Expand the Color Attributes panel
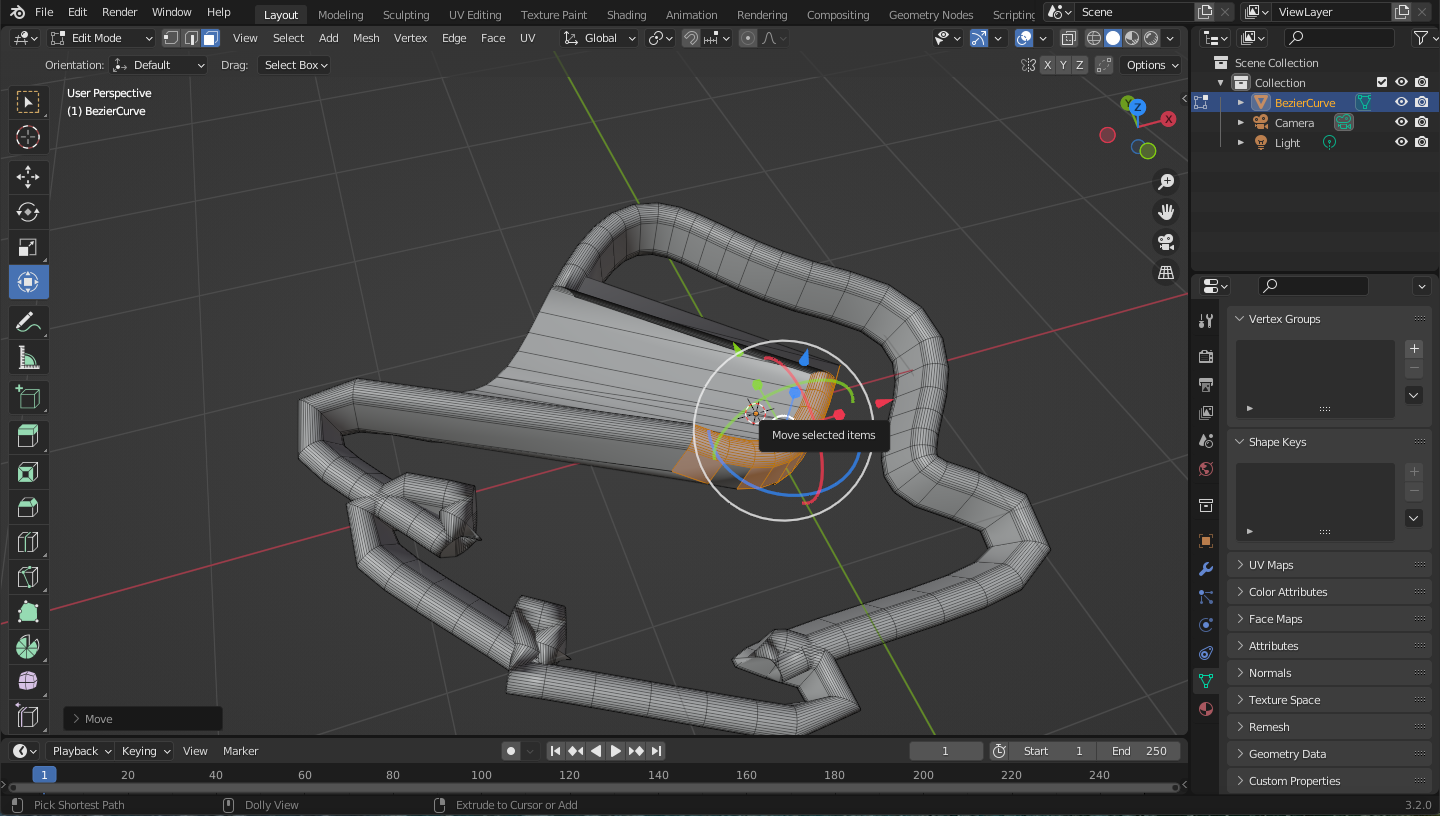This screenshot has width=1440, height=816. [x=1329, y=592]
